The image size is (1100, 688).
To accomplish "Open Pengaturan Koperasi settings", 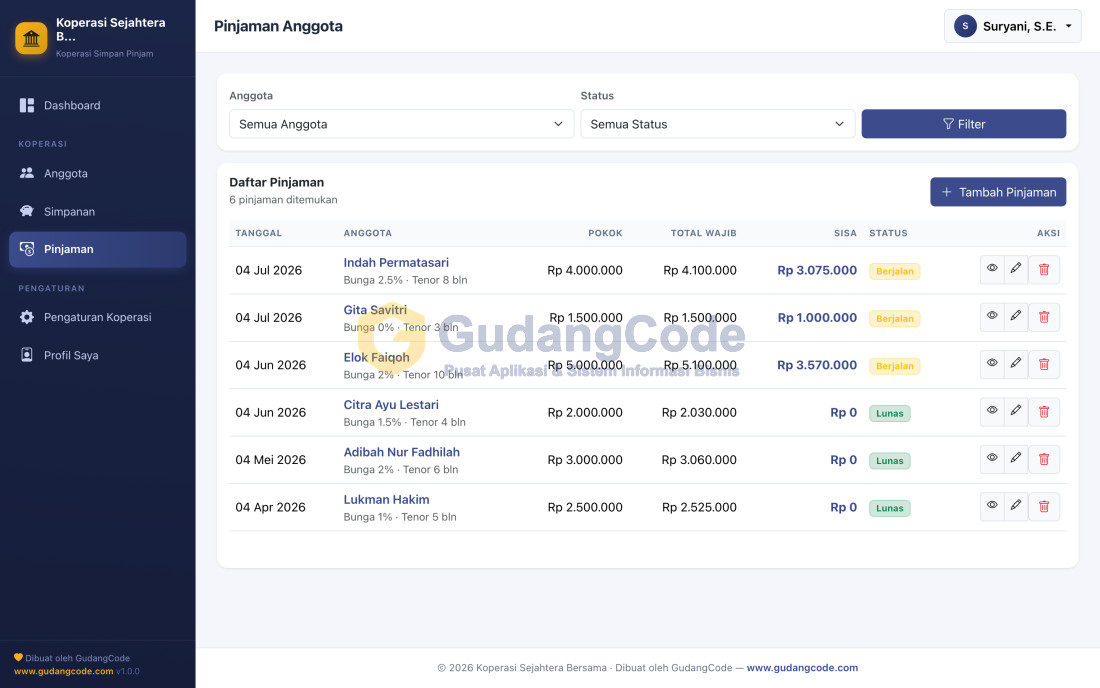I will click(x=98, y=317).
